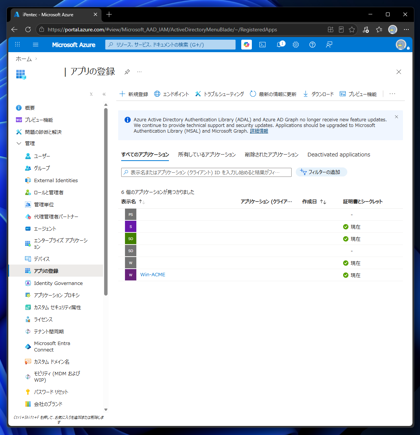This screenshot has width=420, height=435.
Task: Open portal settings gear
Action: tap(296, 45)
